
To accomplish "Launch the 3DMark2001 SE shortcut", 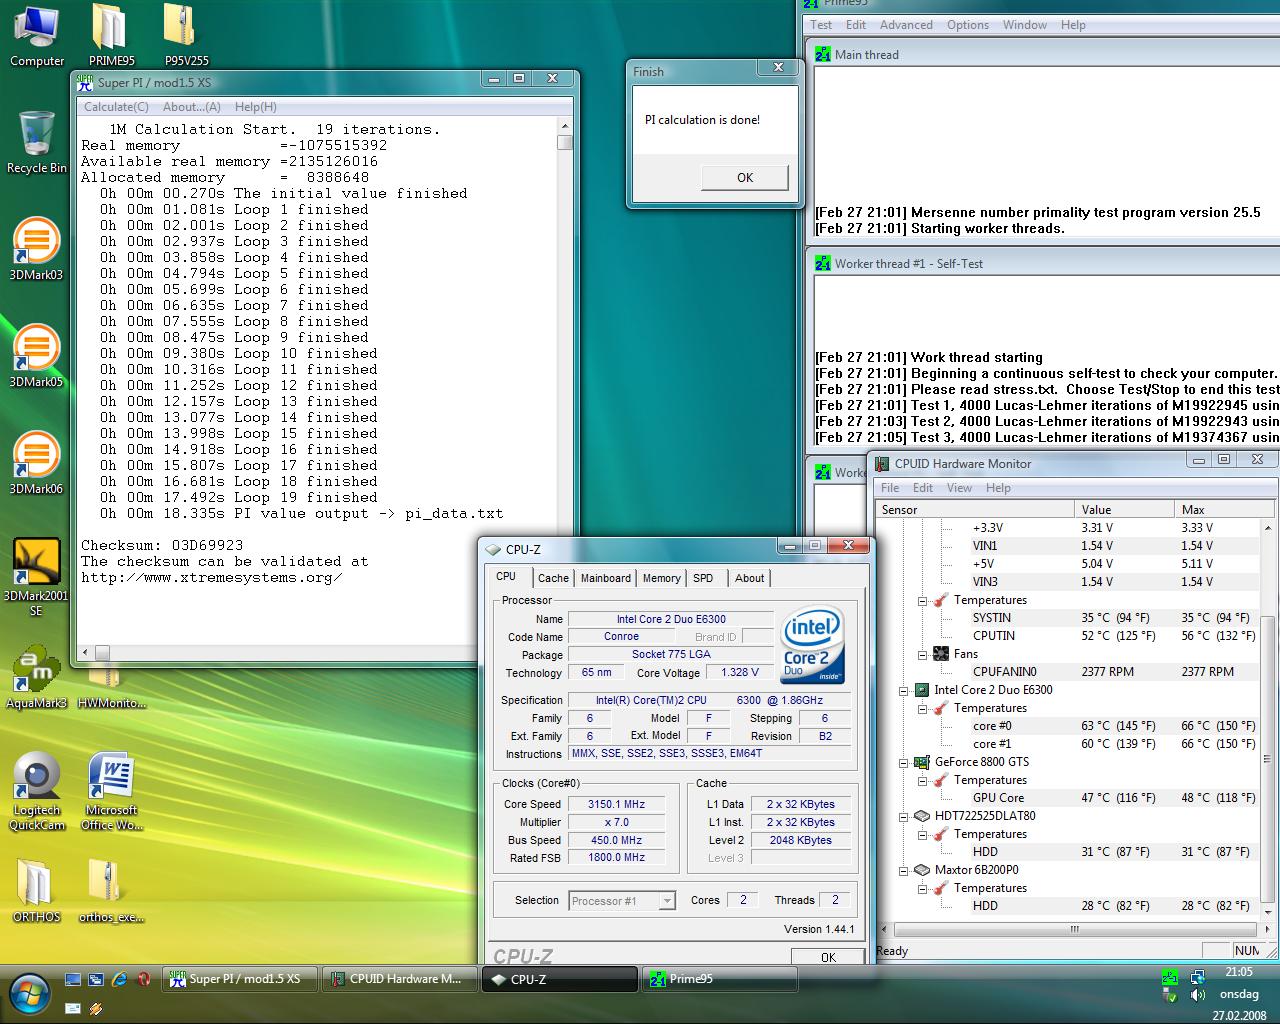I will [x=36, y=577].
